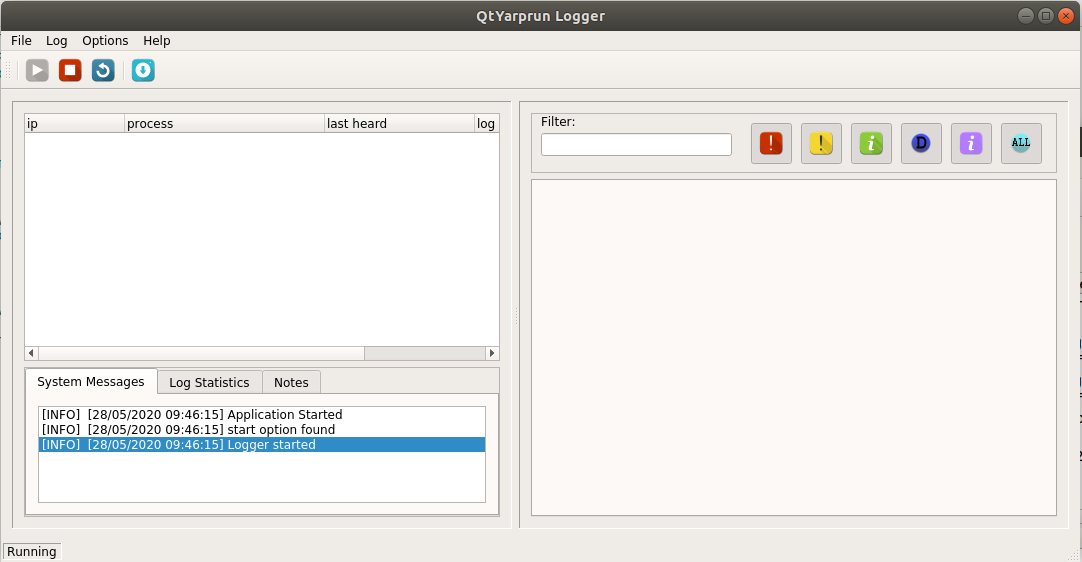This screenshot has width=1082, height=562.
Task: Click the cyan download-arrow toolbar icon
Action: click(x=143, y=70)
